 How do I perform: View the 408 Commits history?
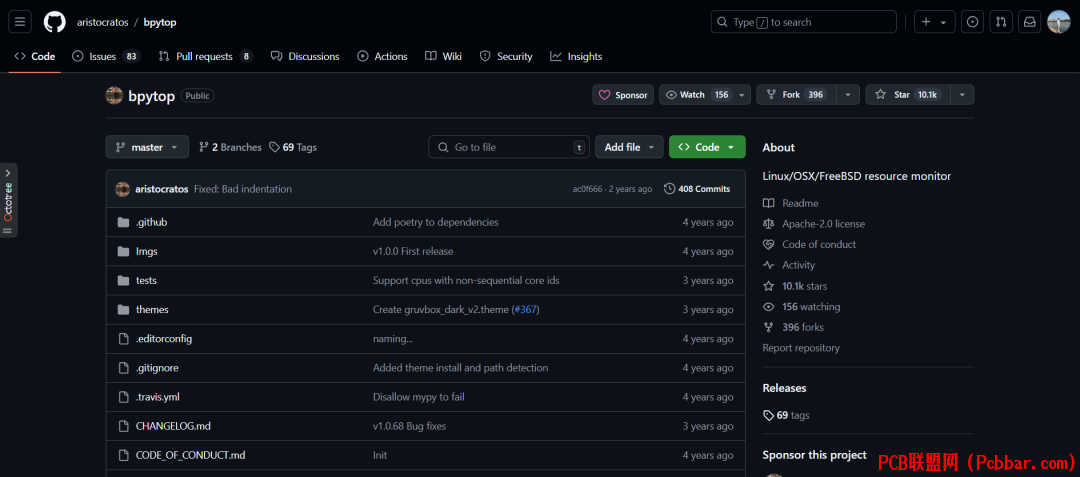point(697,189)
